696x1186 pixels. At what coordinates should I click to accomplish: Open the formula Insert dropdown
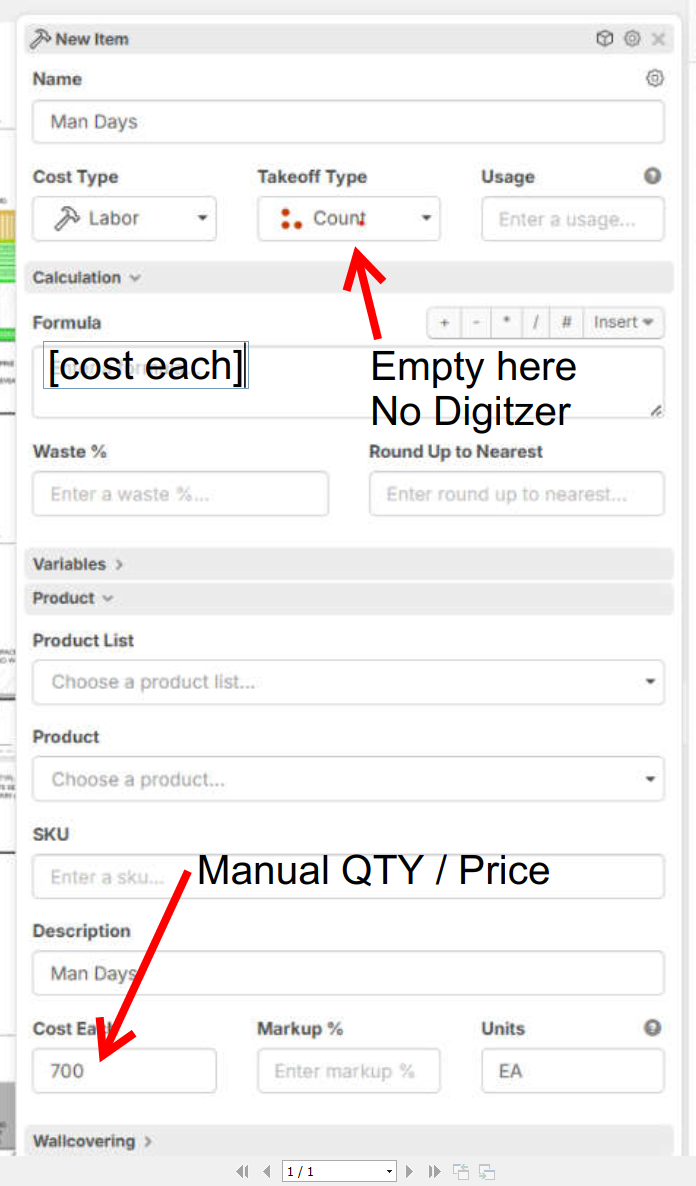point(623,322)
